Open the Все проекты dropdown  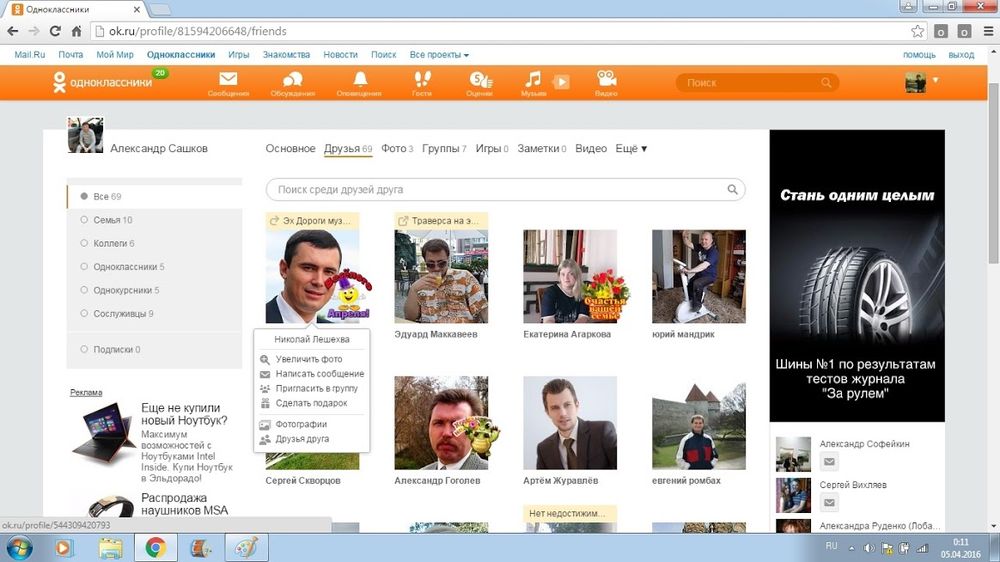(x=439, y=55)
